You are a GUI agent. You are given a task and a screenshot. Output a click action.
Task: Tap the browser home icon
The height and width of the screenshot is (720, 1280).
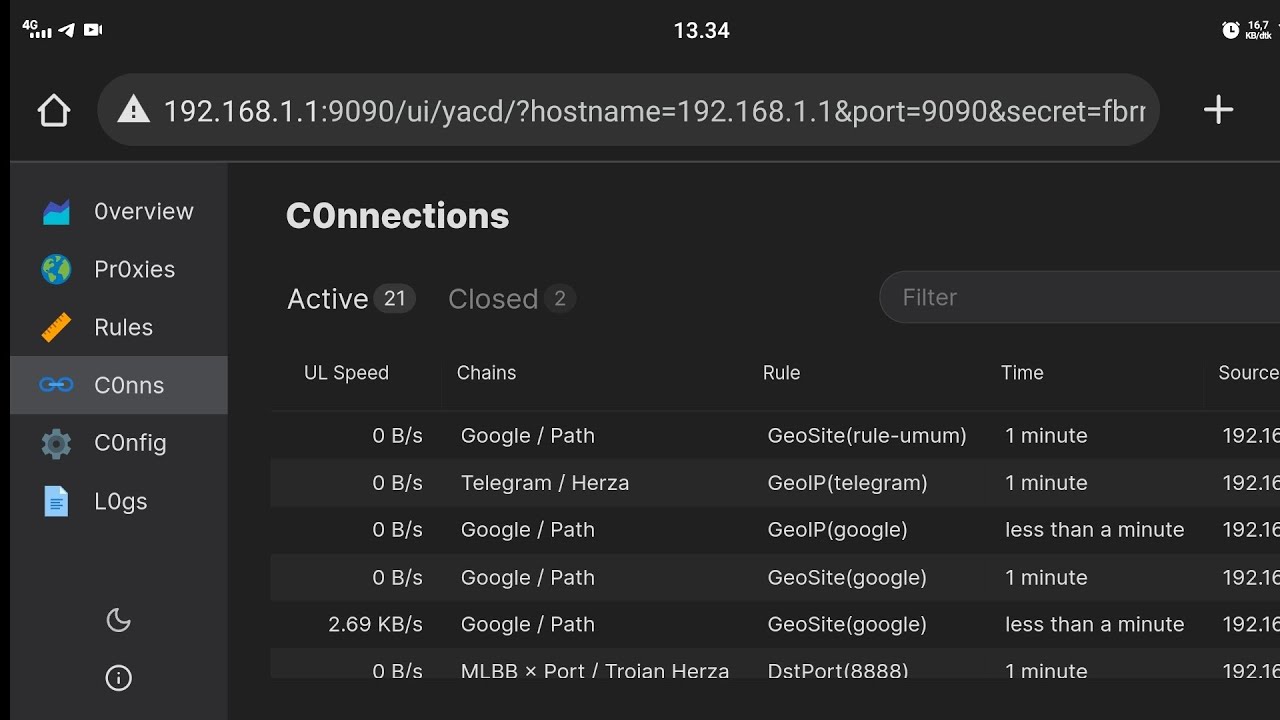[x=54, y=110]
